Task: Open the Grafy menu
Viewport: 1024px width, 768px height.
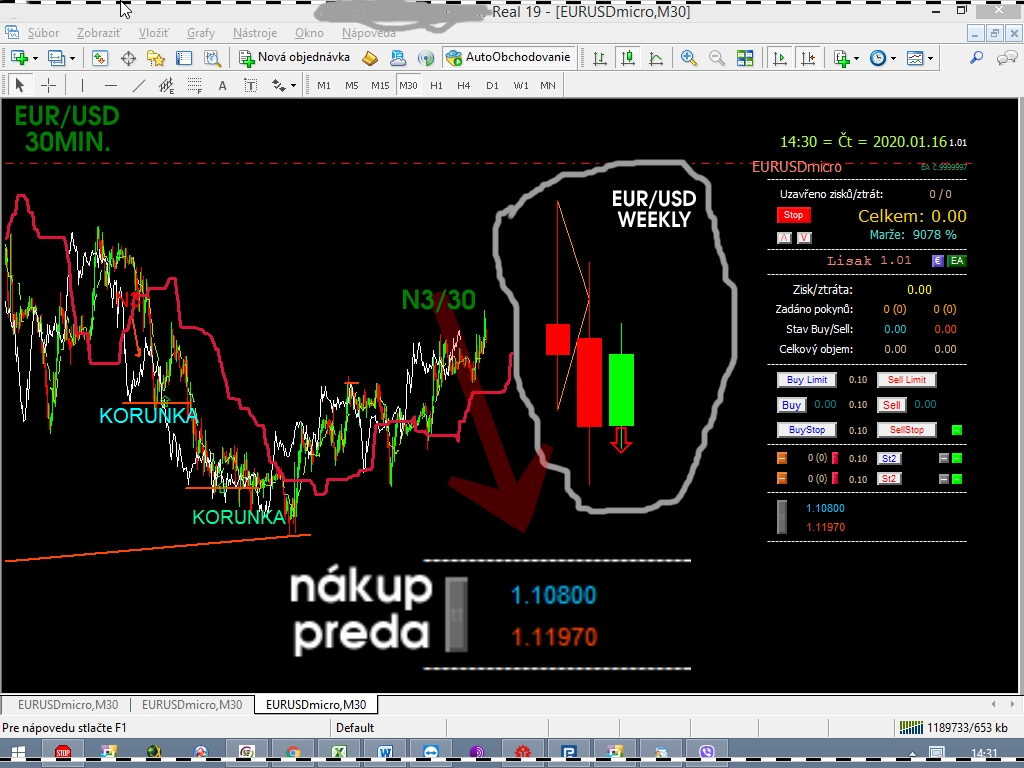Action: tap(200, 33)
